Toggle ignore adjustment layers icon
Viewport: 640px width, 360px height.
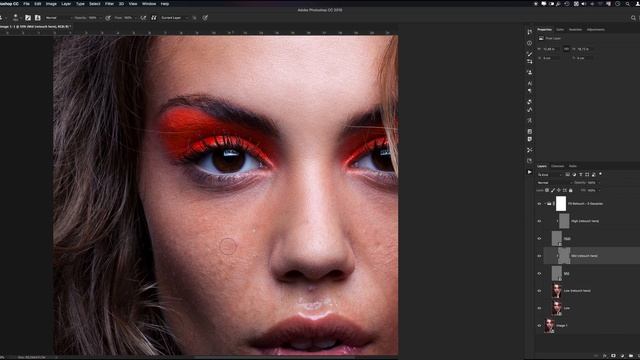(195, 18)
